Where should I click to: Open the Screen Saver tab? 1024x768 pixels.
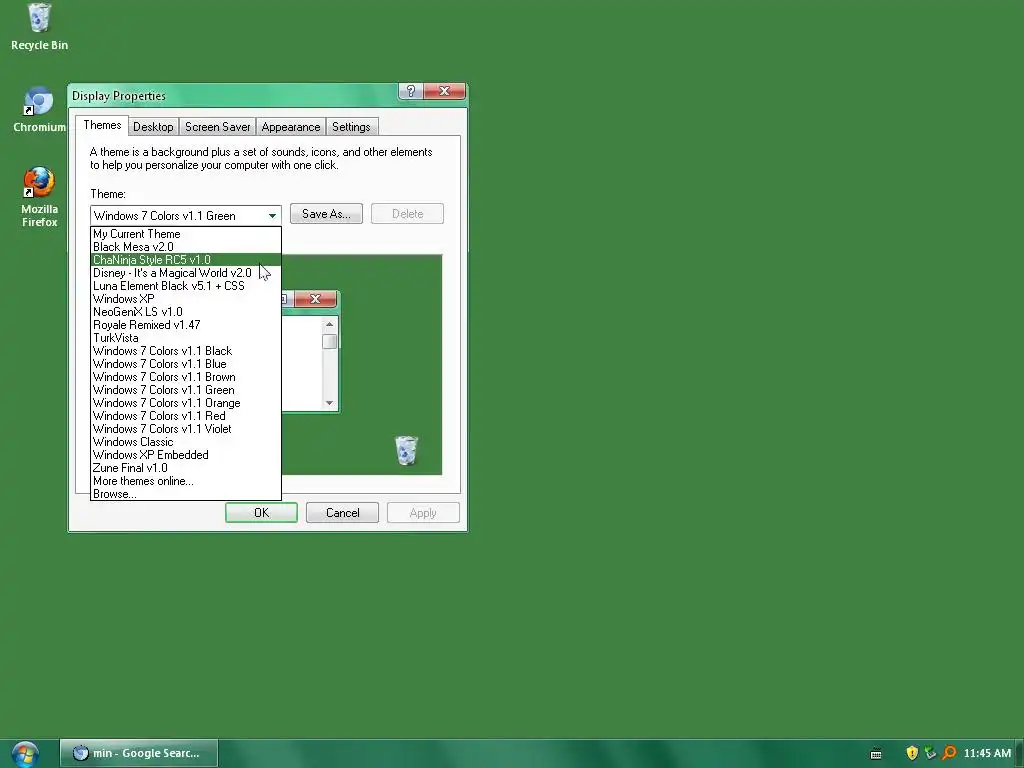click(217, 127)
